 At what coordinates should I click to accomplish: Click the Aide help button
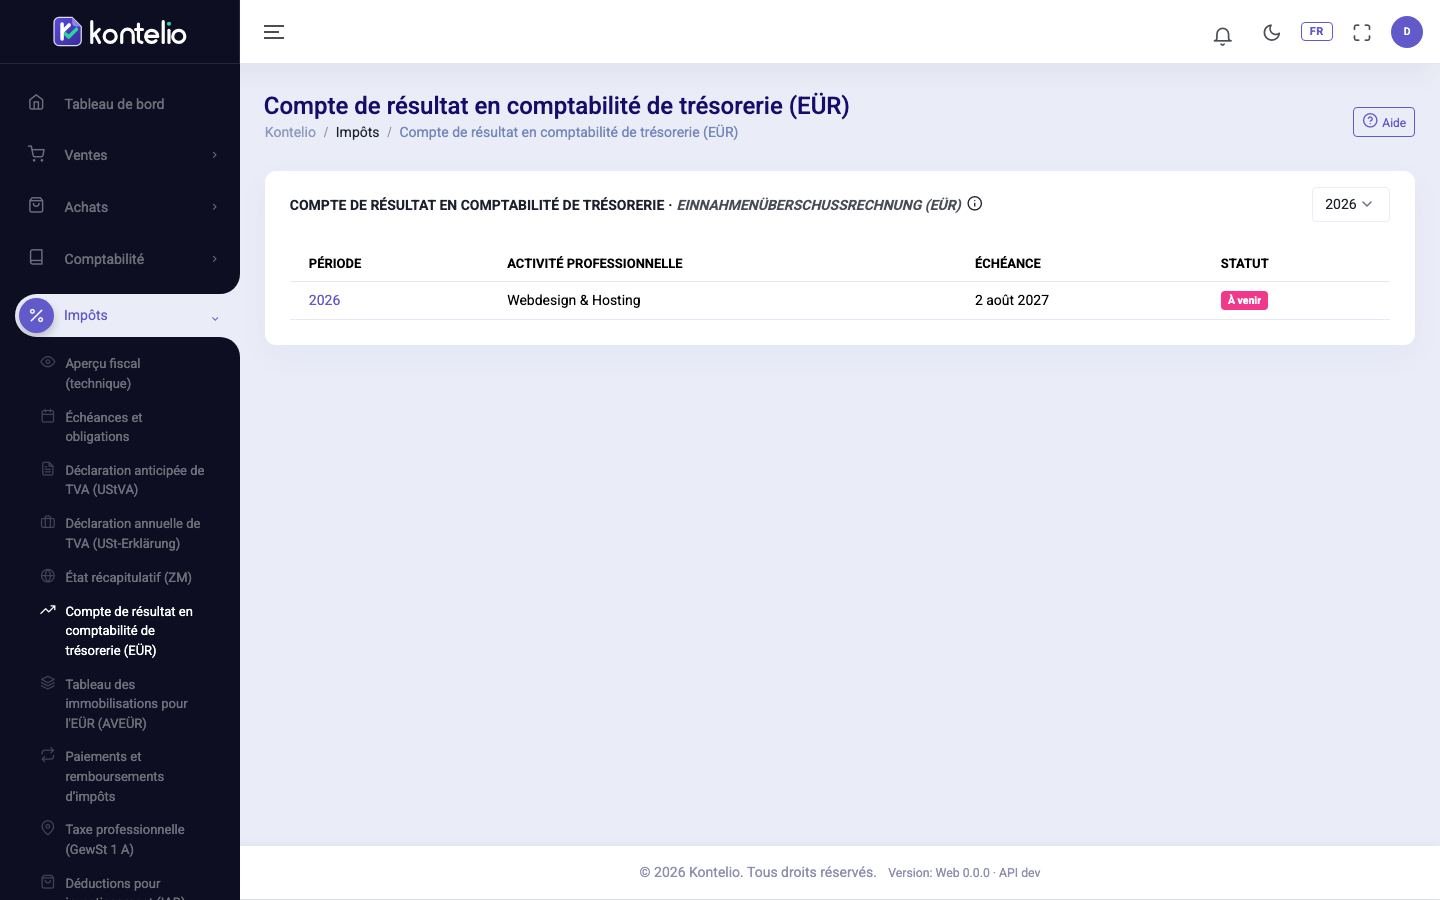[x=1383, y=122]
